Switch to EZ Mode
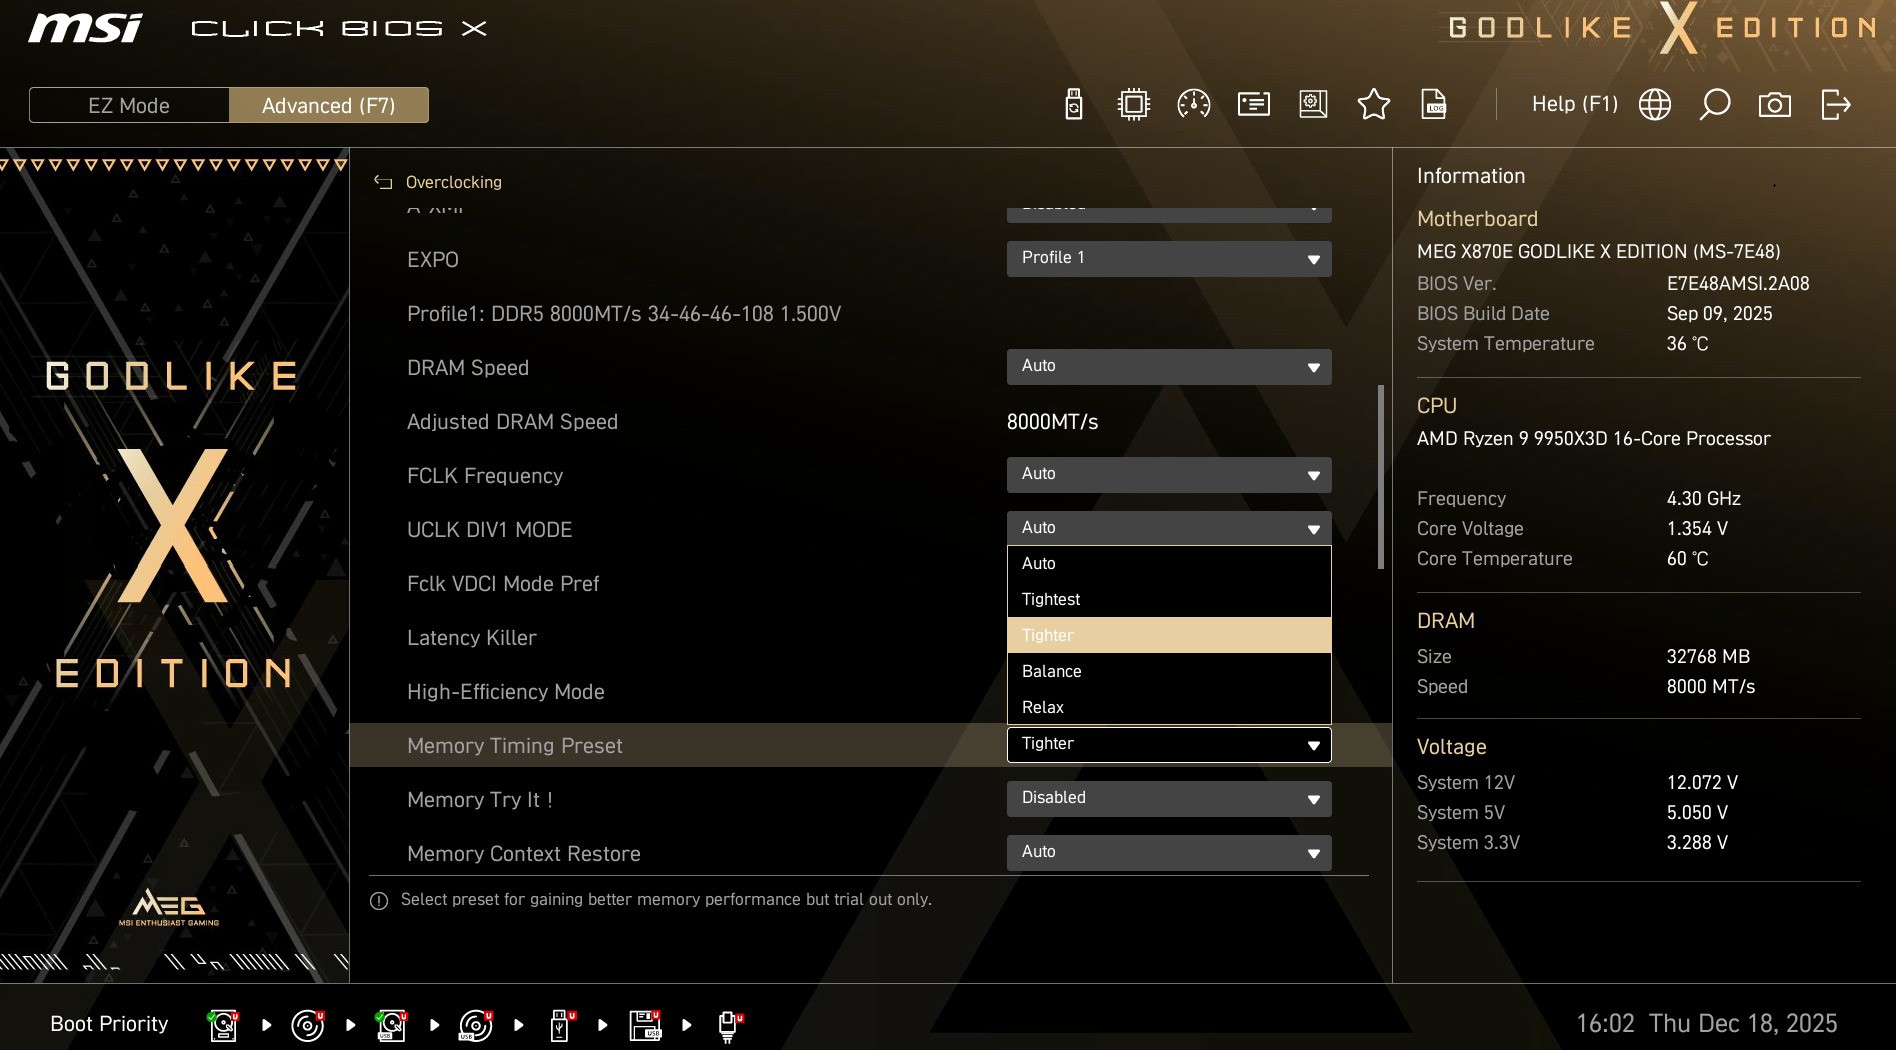 pyautogui.click(x=129, y=105)
